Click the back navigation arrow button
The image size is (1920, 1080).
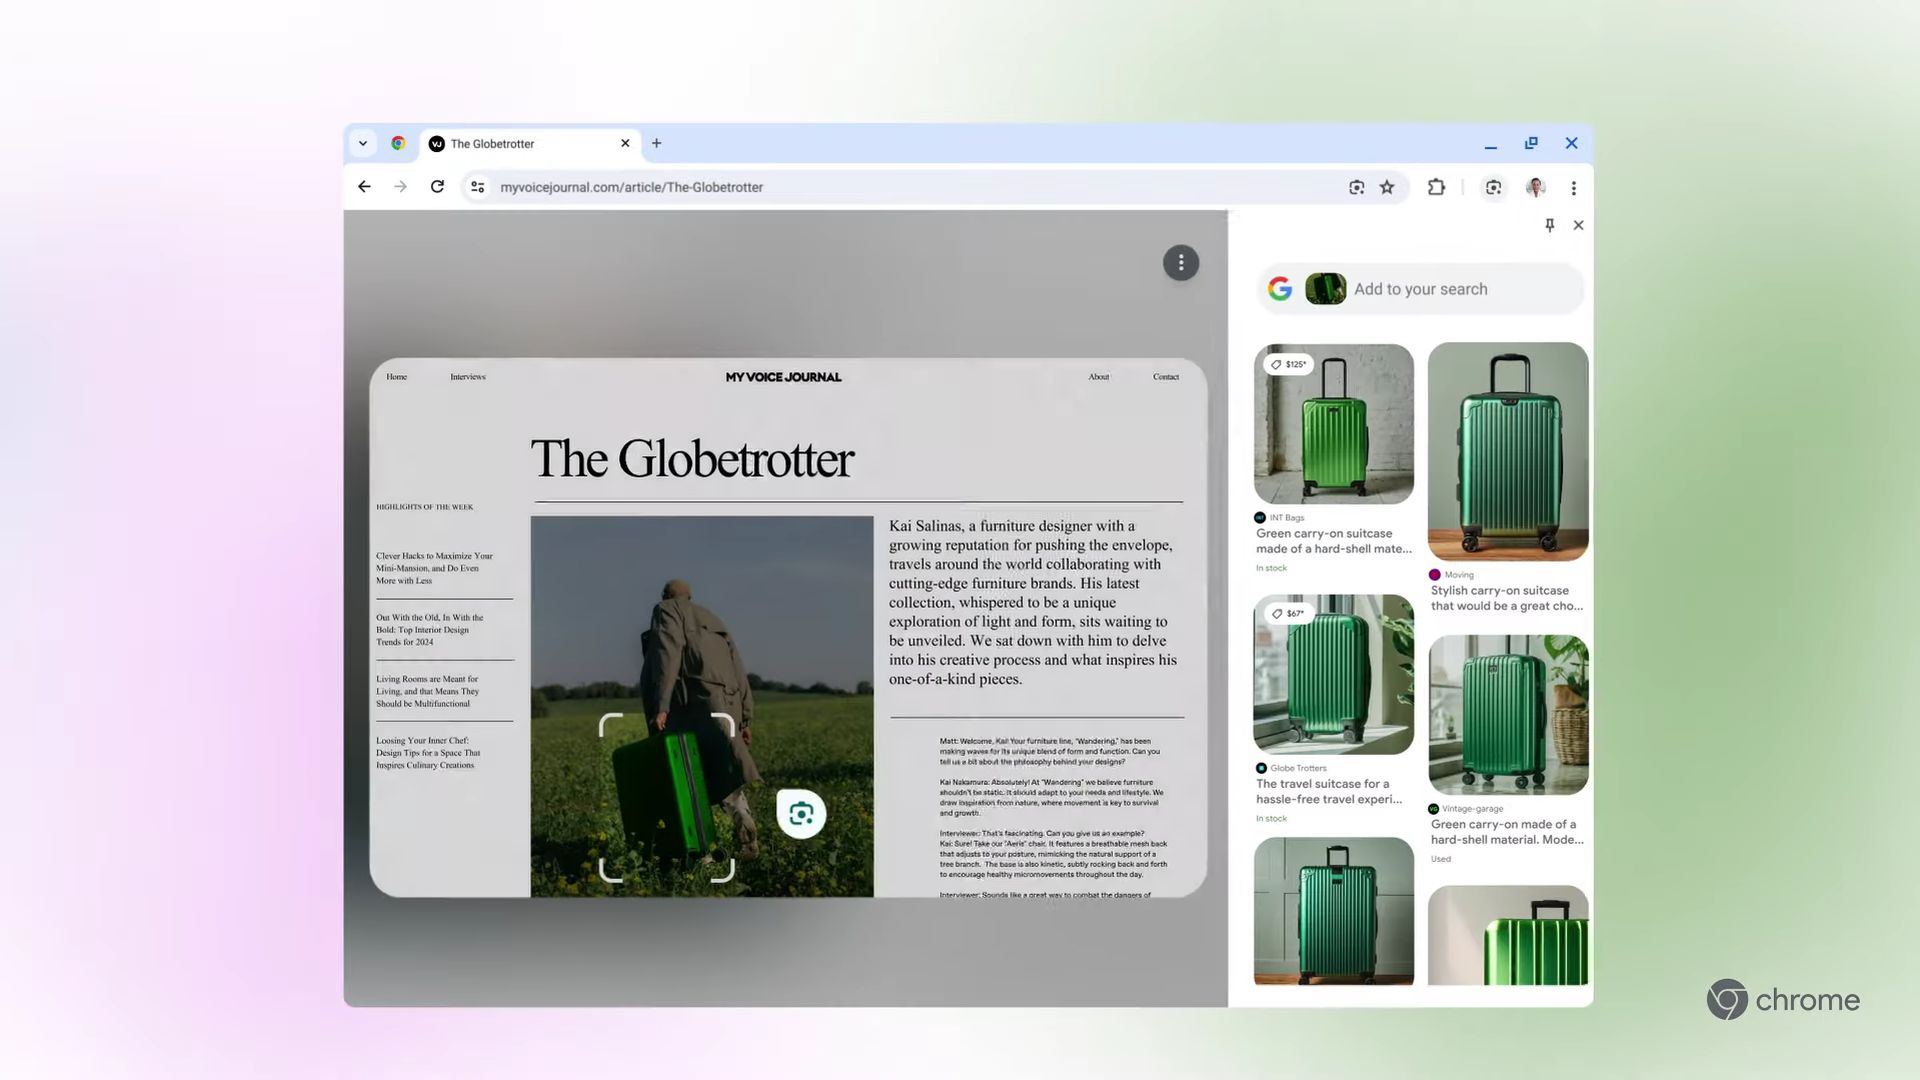[x=363, y=187]
